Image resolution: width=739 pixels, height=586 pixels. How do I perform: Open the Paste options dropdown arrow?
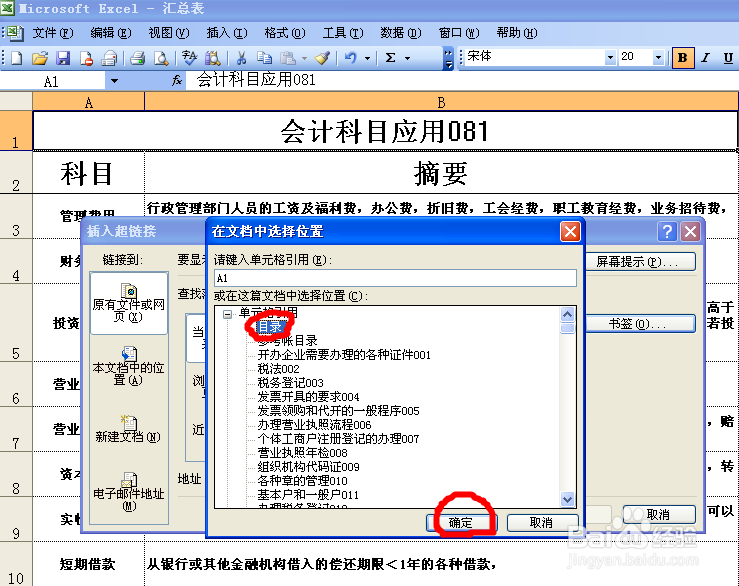tap(304, 58)
